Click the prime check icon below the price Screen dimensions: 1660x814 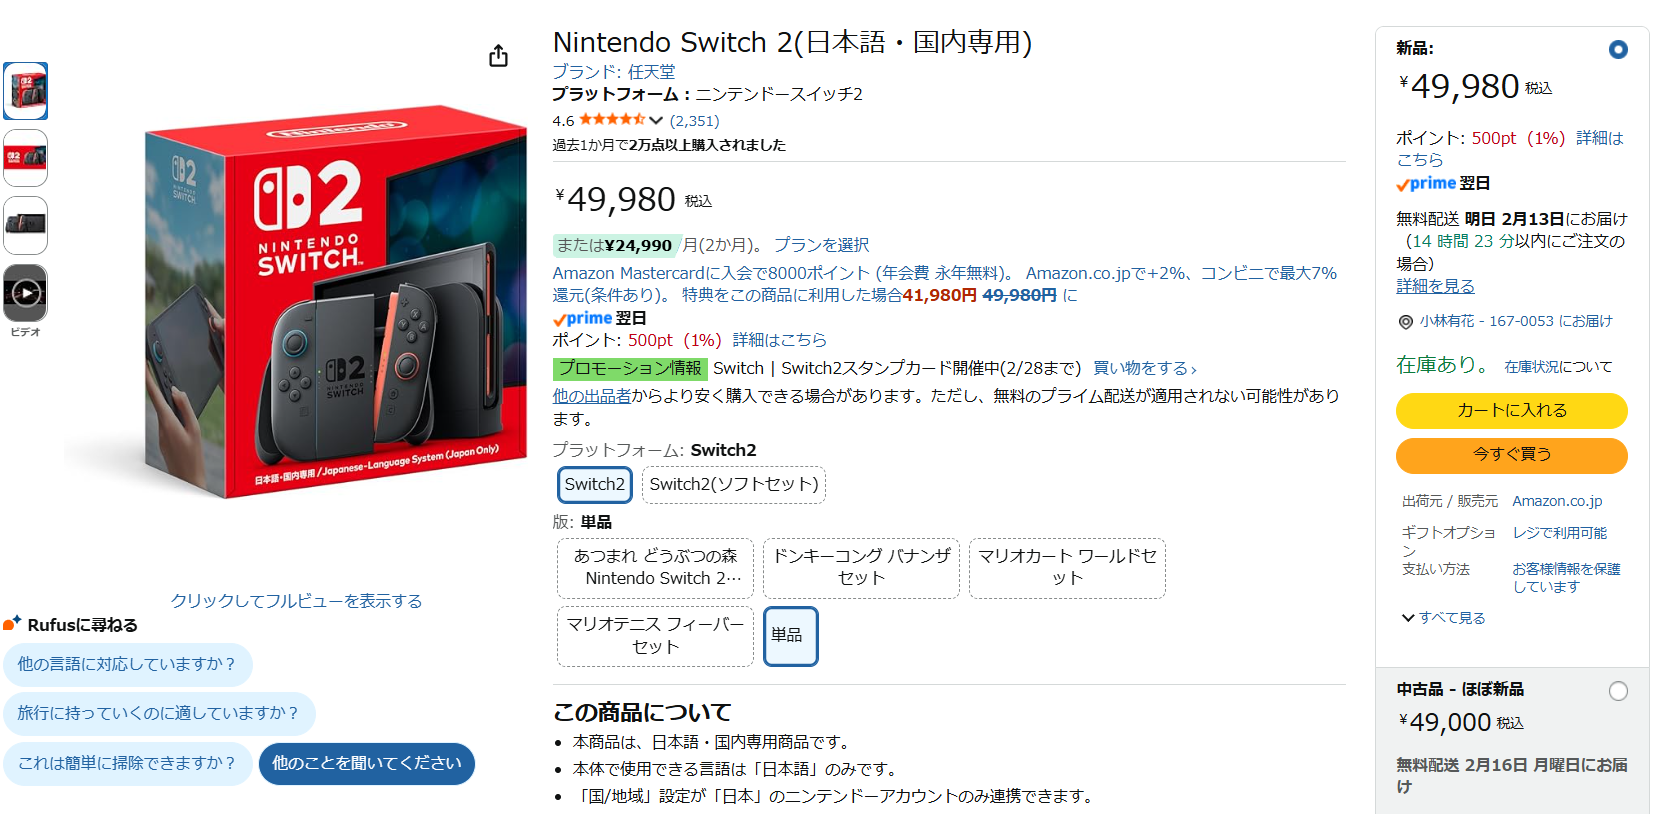pyautogui.click(x=559, y=318)
